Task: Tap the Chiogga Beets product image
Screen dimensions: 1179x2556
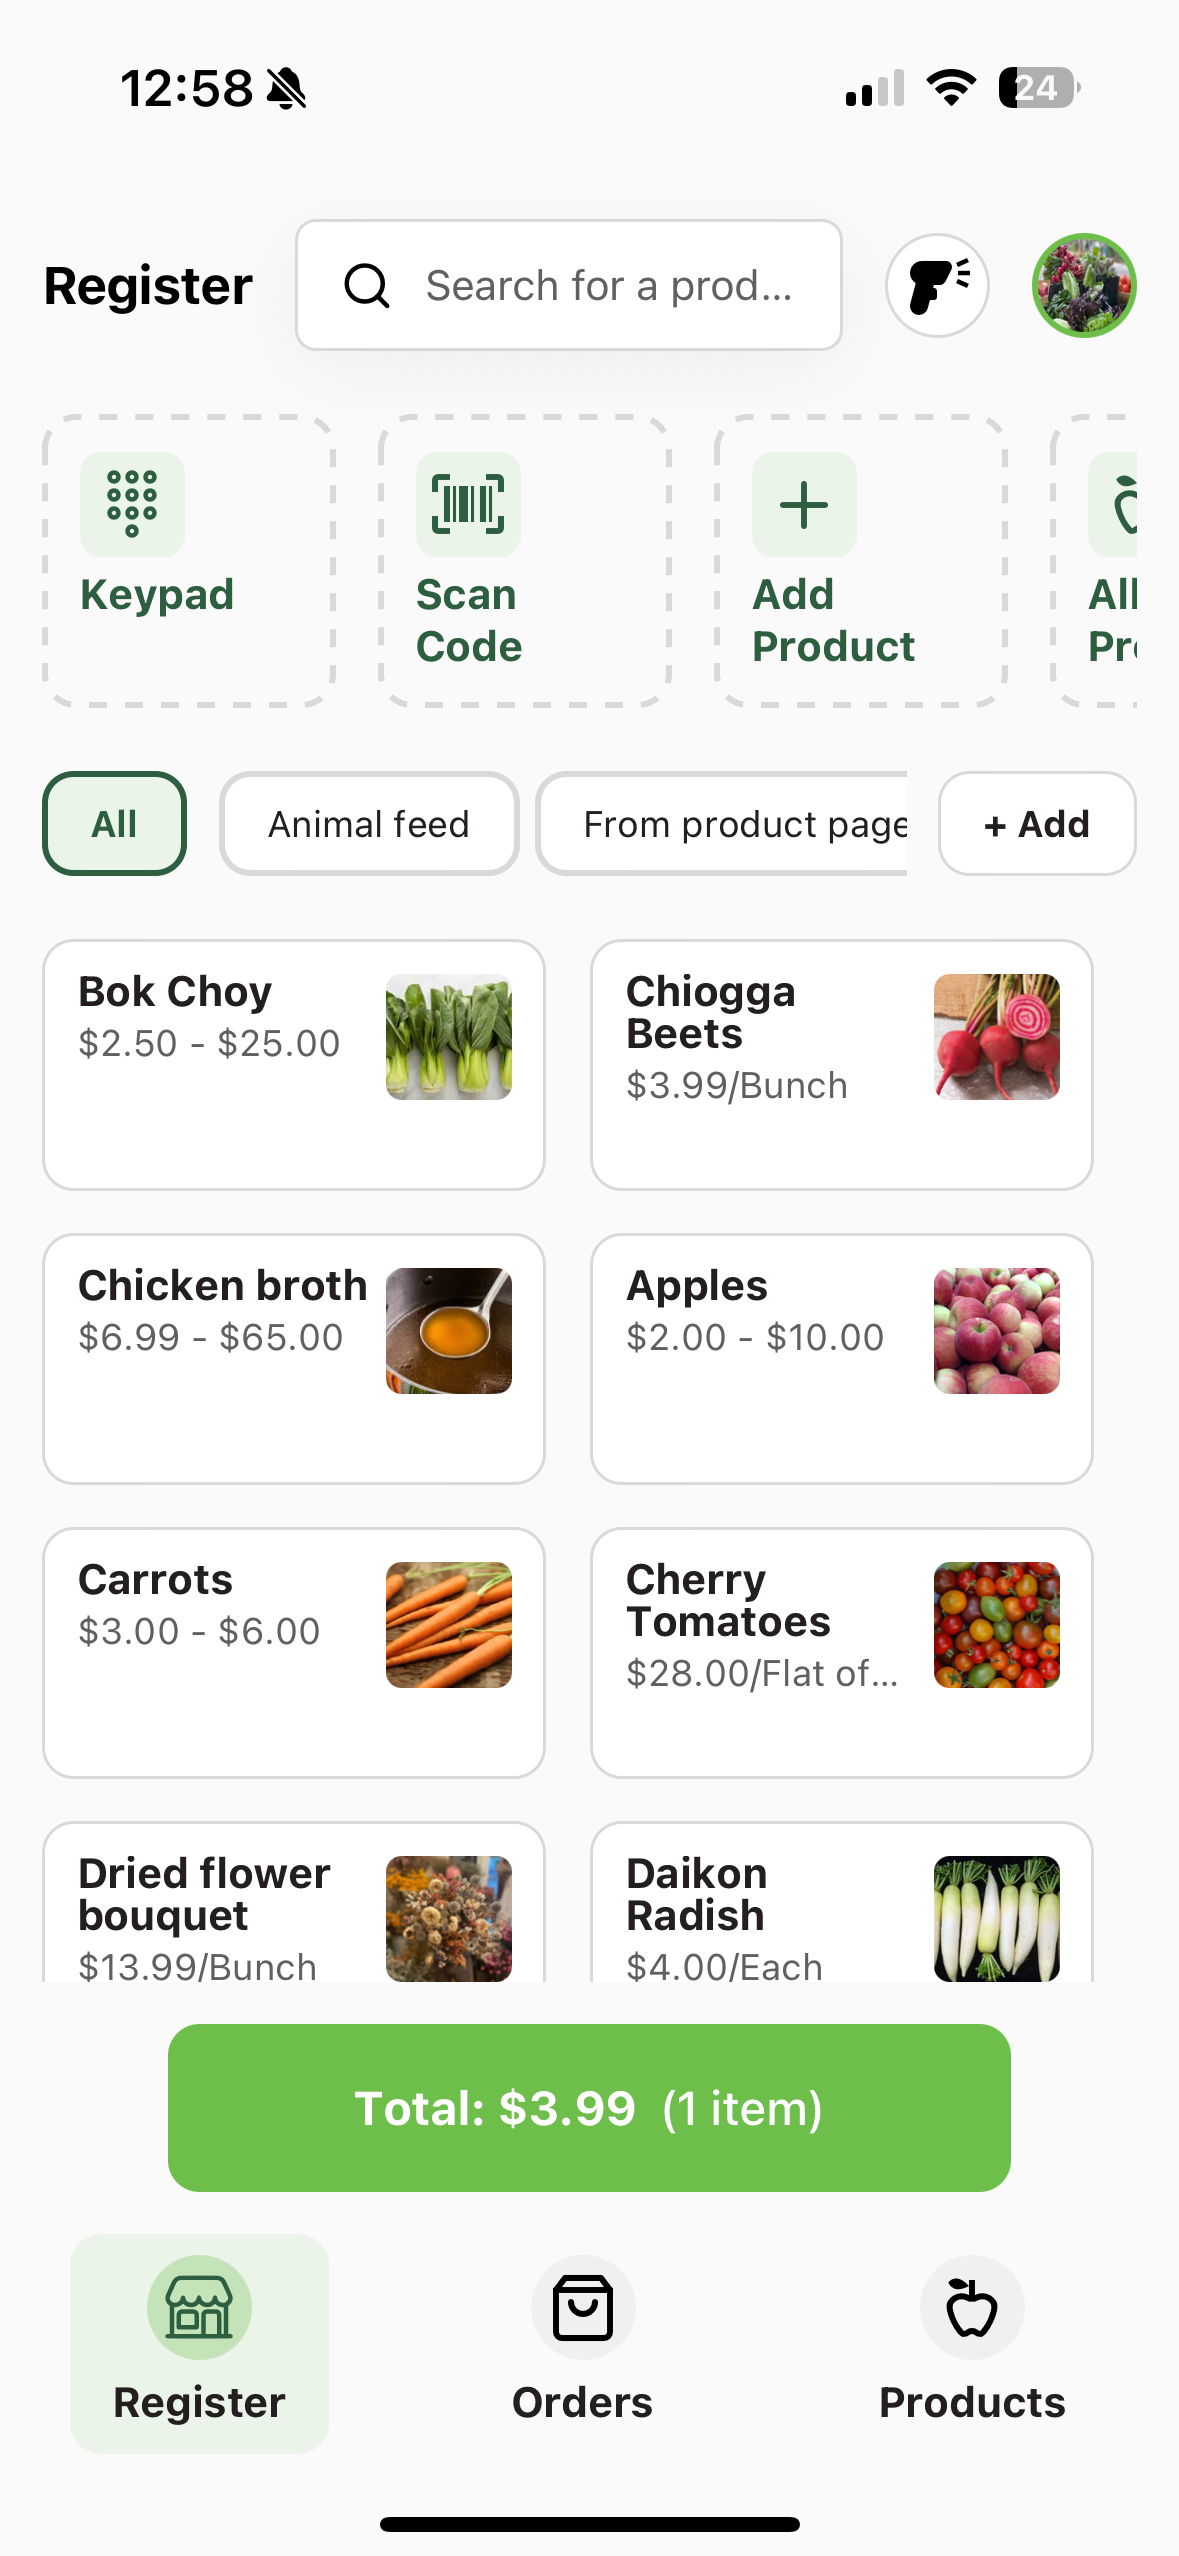Action: (996, 1037)
